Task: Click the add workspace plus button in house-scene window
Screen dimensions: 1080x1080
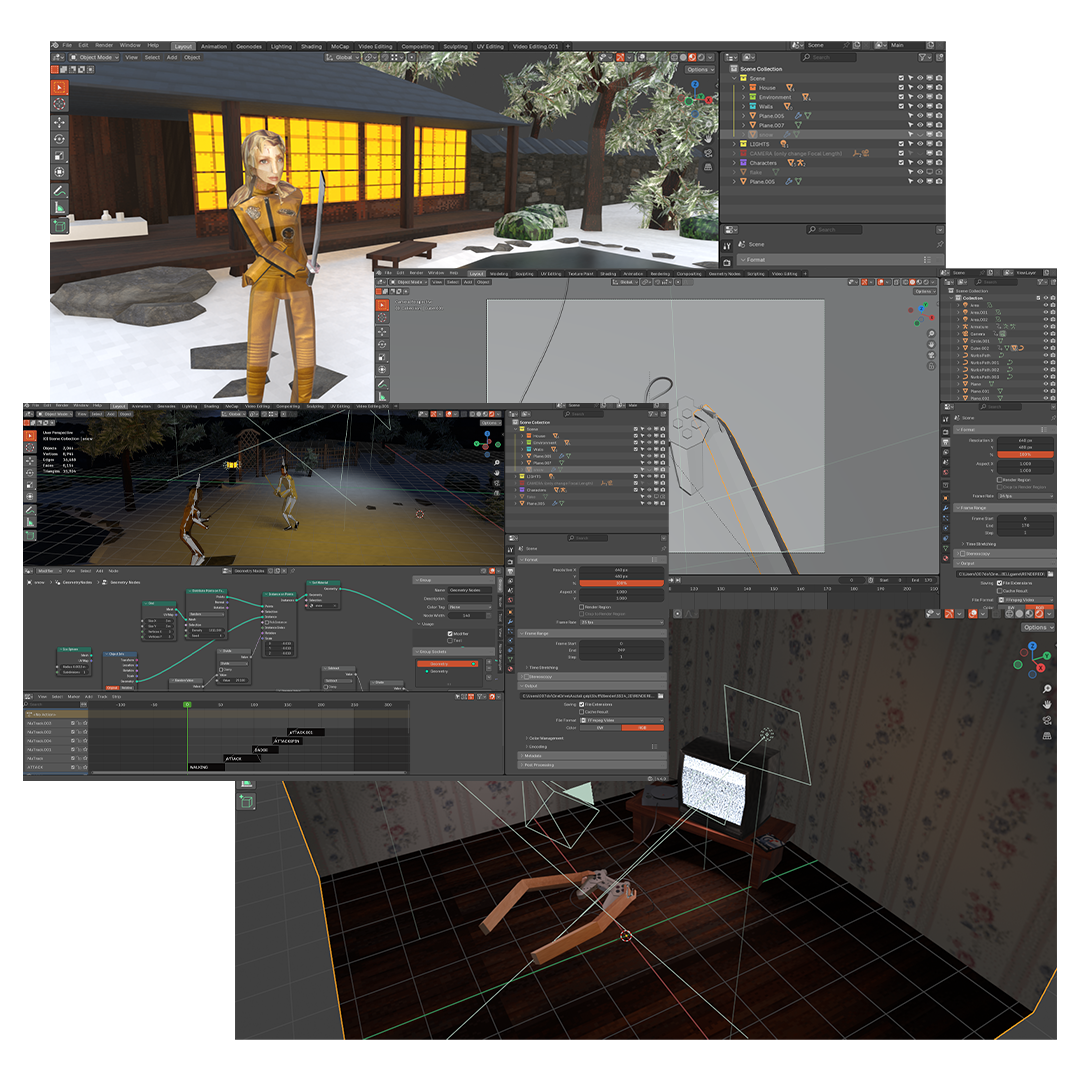Action: coord(568,46)
